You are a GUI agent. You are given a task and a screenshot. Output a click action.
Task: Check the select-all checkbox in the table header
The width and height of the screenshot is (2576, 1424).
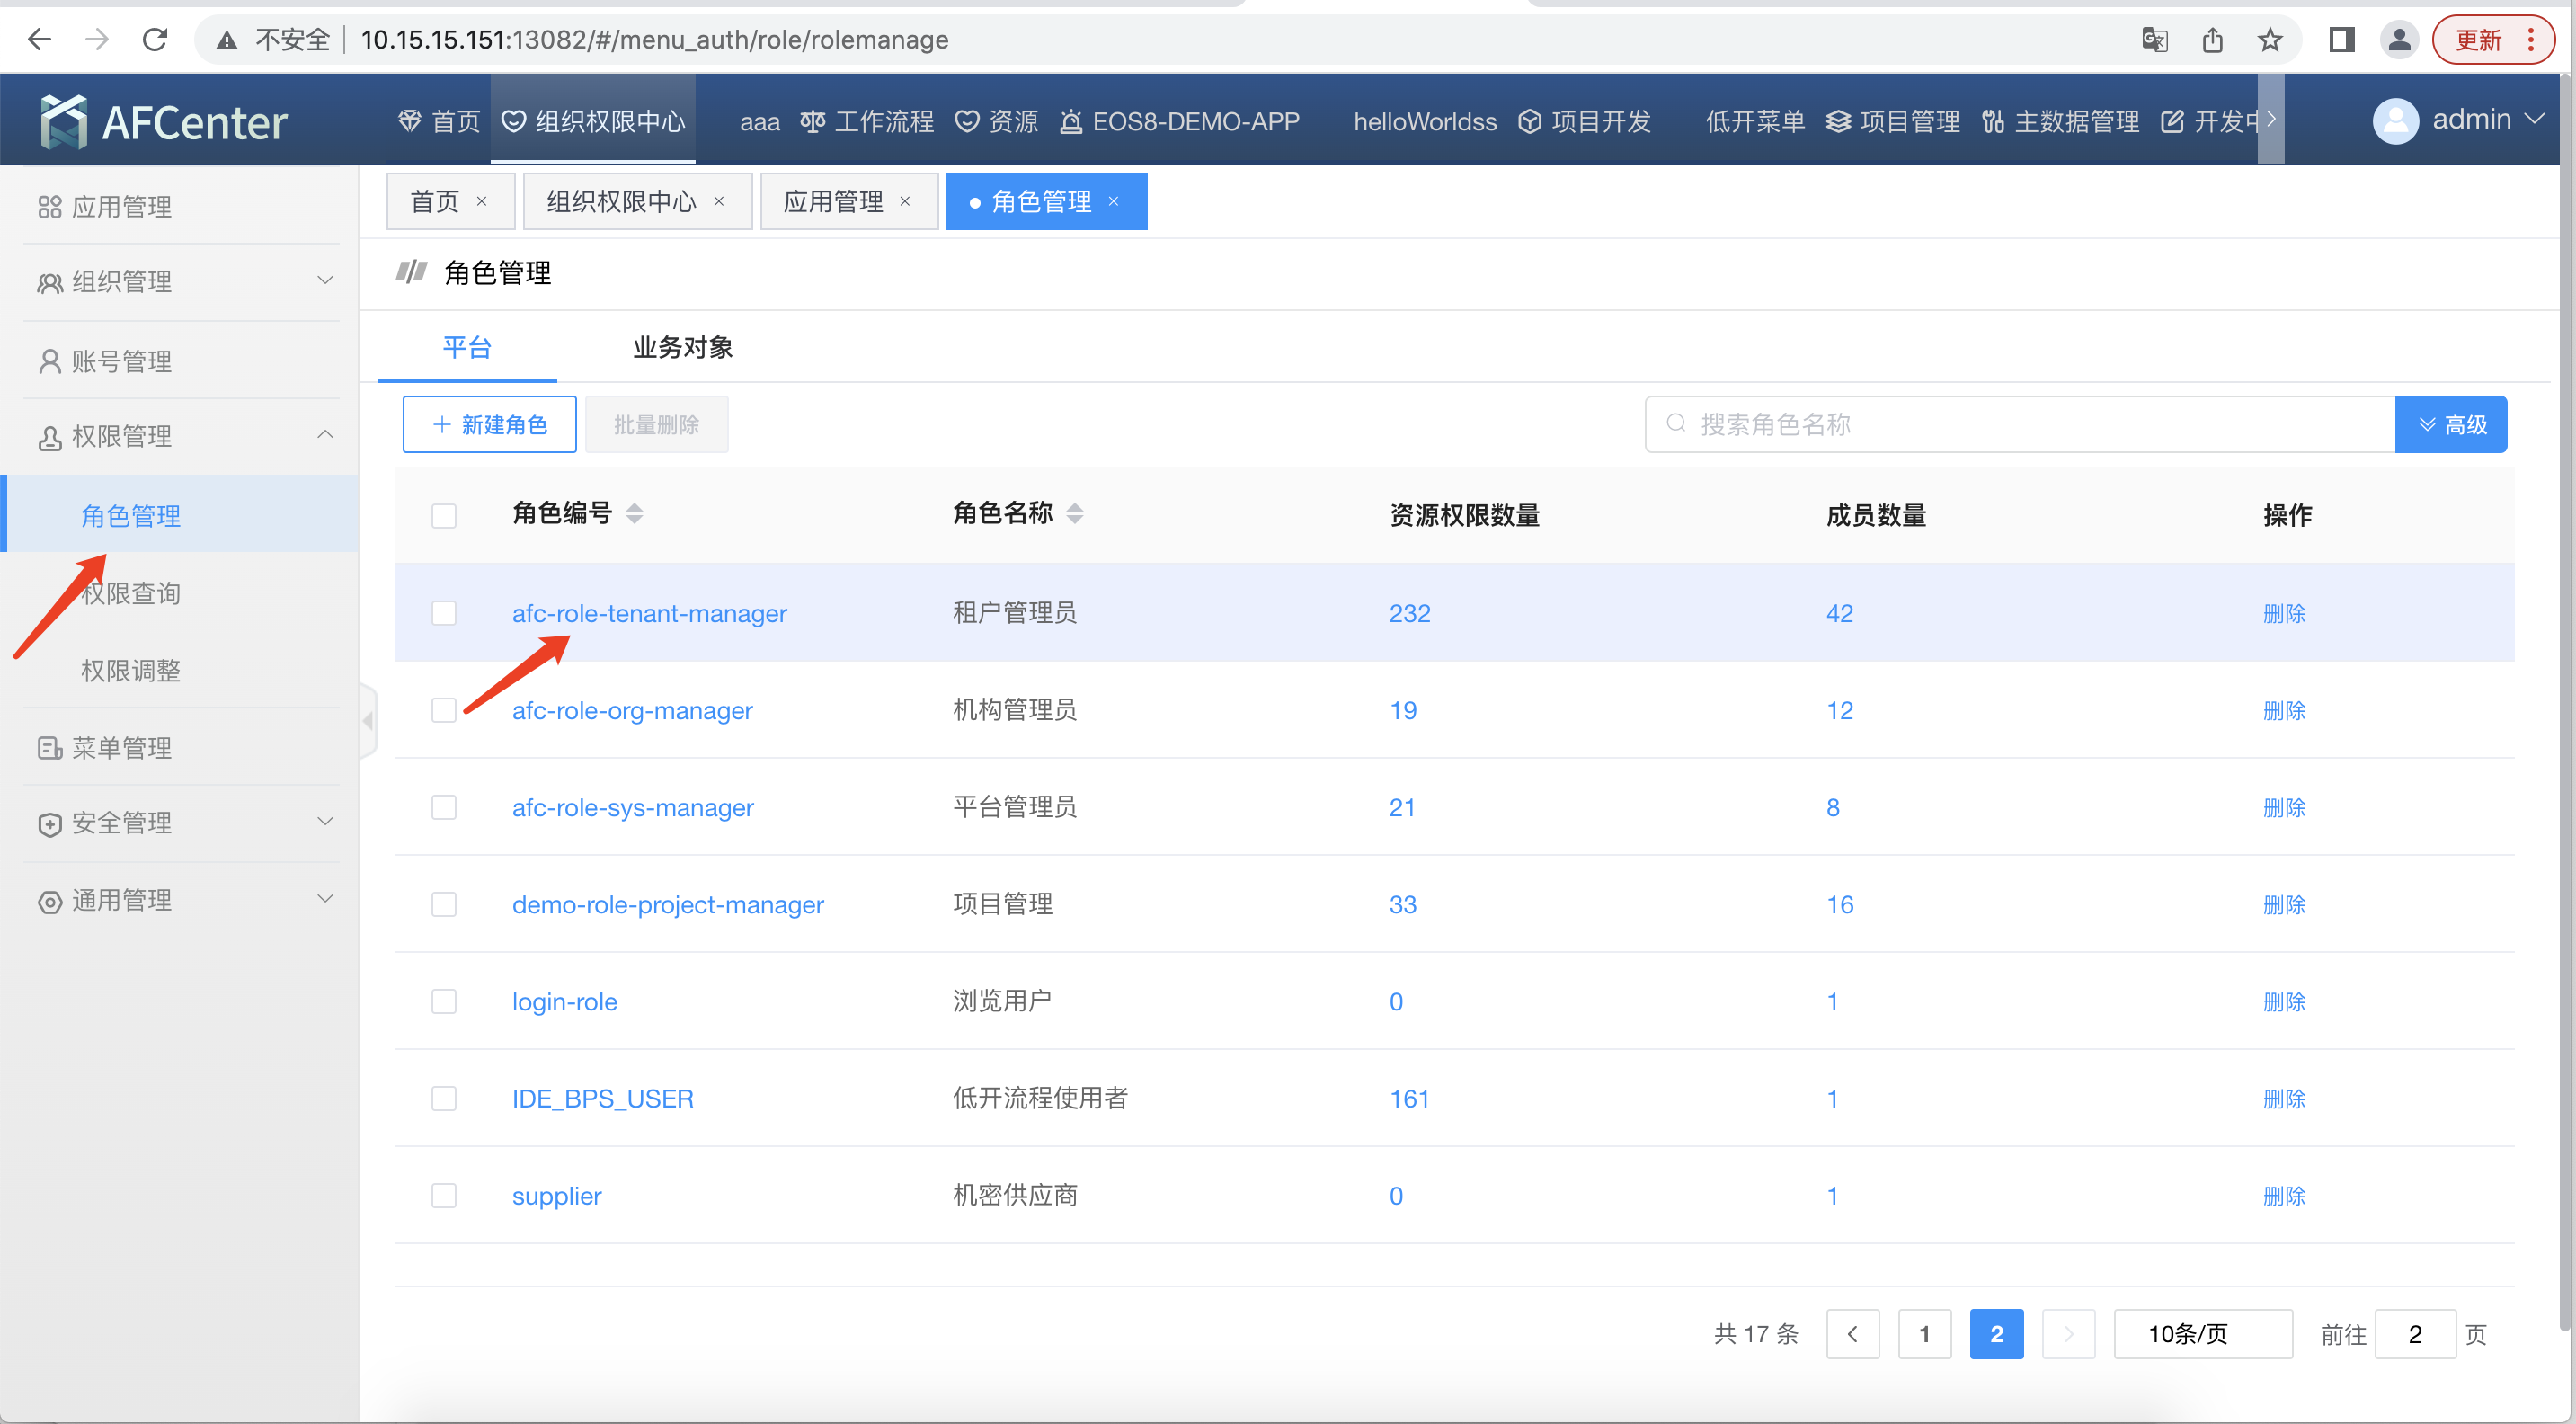coord(444,515)
